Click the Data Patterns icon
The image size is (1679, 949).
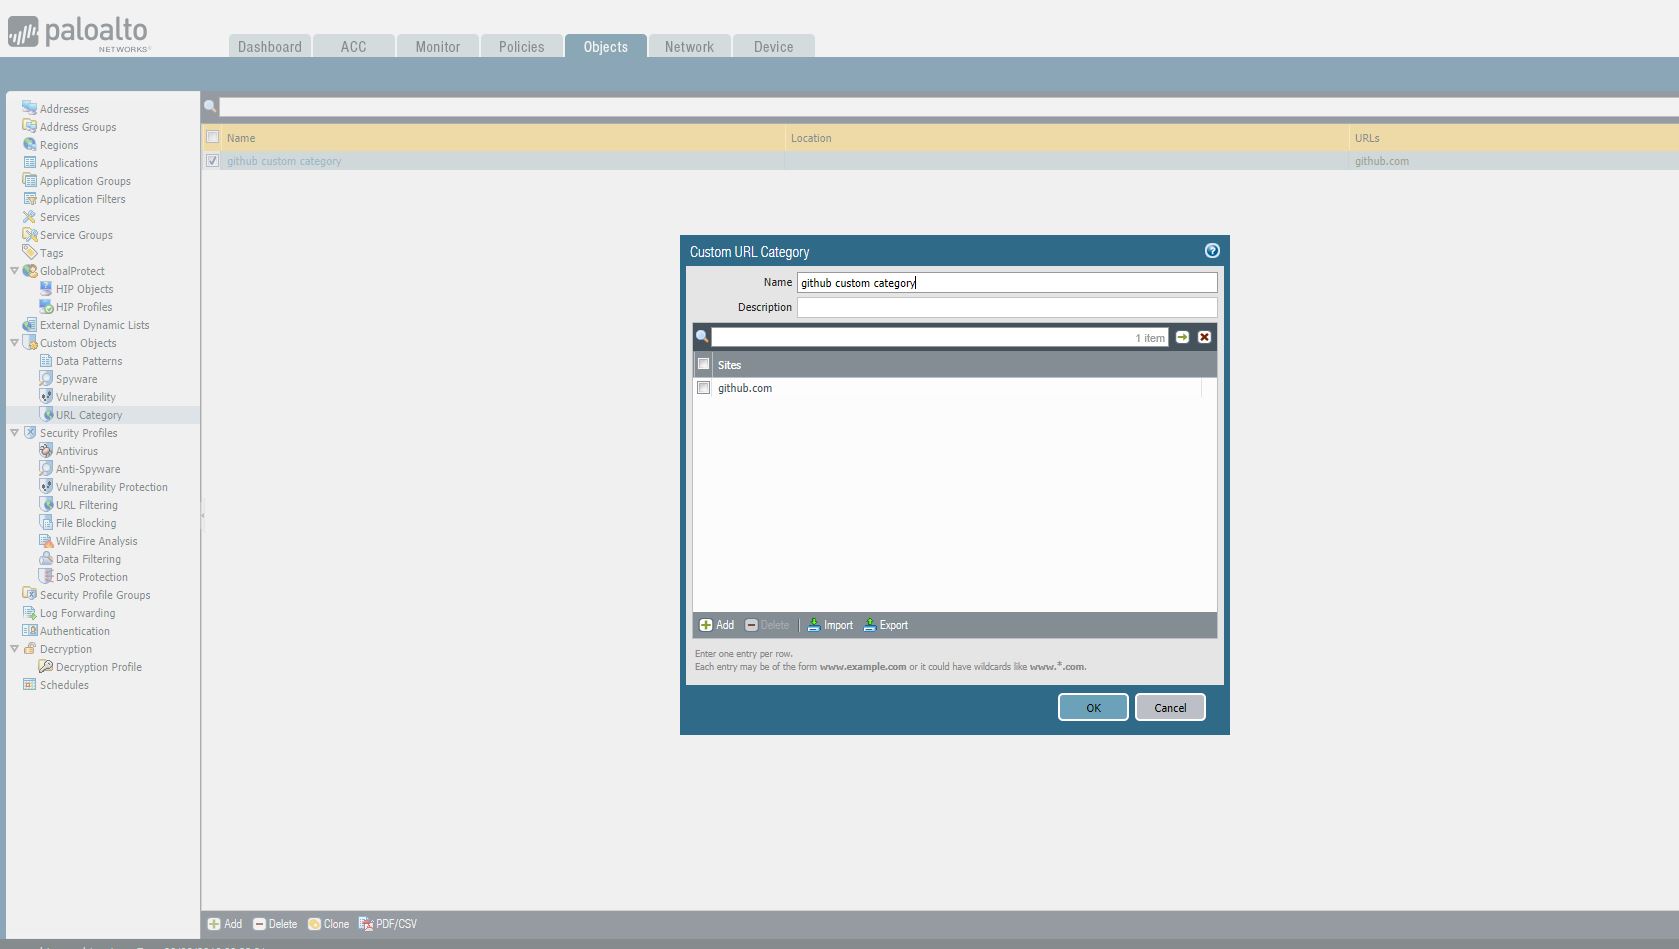(x=45, y=360)
